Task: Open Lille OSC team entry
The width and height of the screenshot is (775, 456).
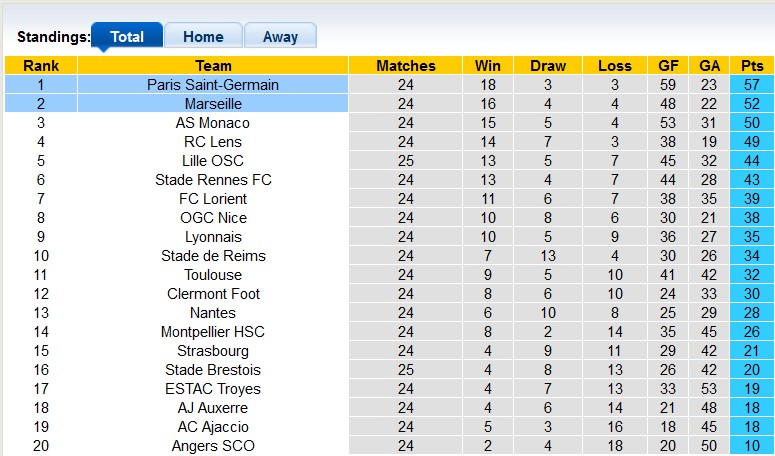Action: 213,161
